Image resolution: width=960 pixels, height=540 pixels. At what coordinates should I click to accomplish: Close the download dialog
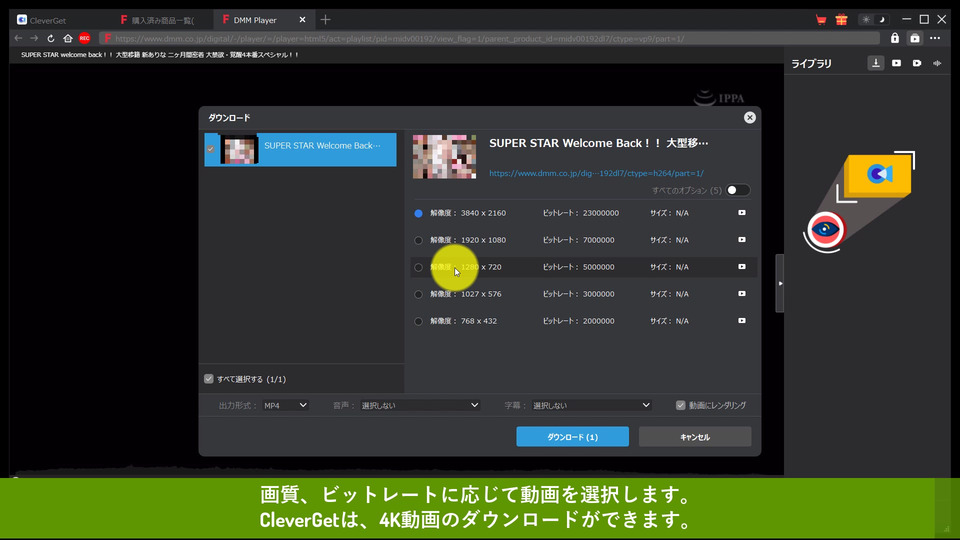749,118
